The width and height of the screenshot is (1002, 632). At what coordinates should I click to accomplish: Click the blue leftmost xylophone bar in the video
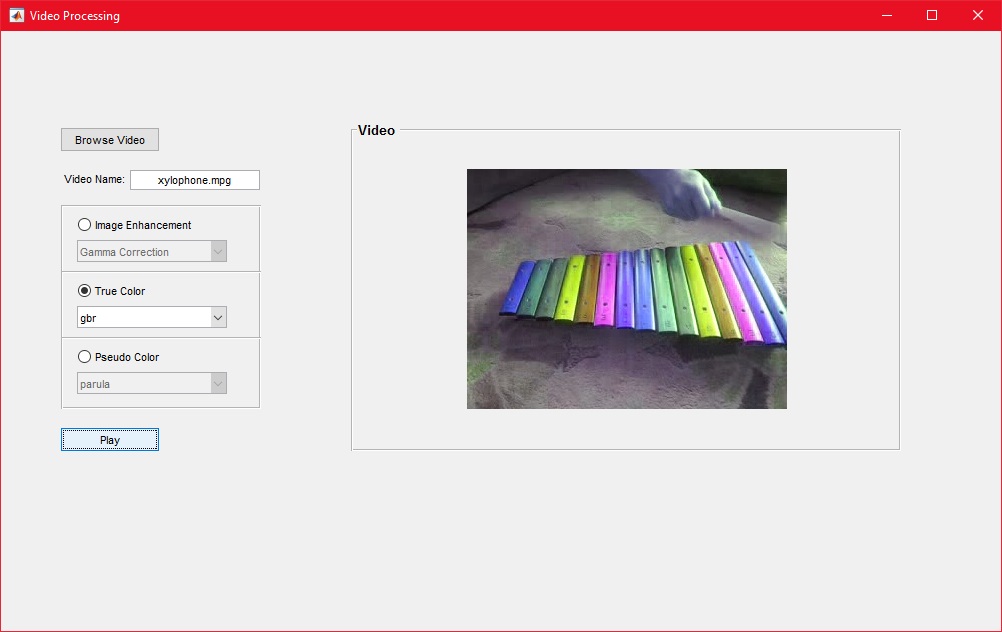(518, 289)
